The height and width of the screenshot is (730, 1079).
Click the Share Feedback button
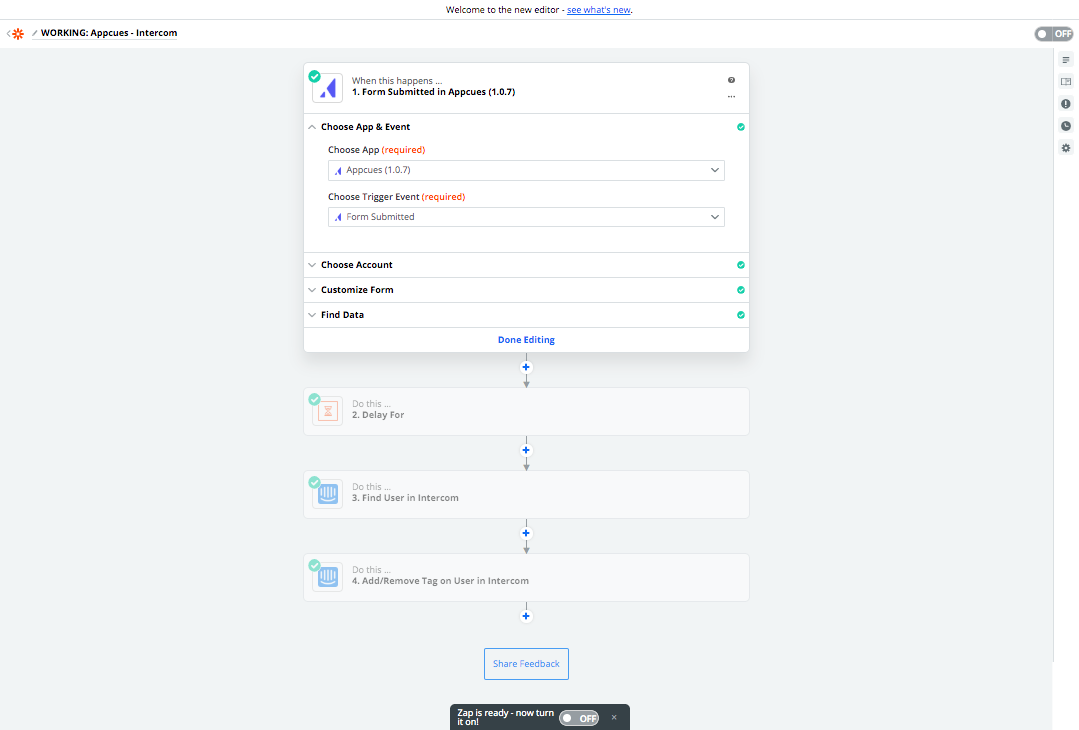click(526, 664)
